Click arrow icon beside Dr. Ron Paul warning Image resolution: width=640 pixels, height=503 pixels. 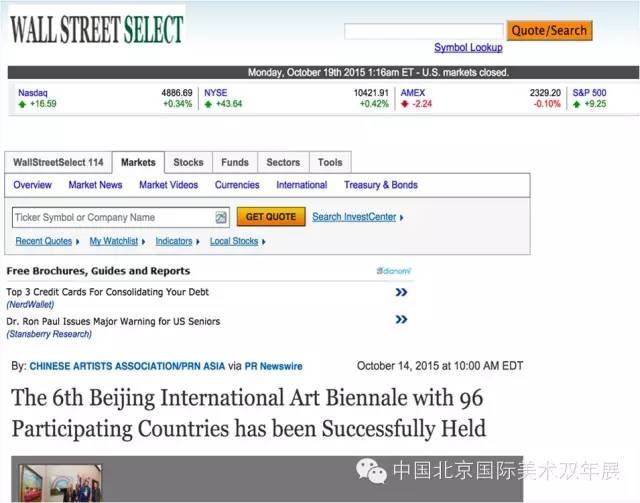coord(401,320)
